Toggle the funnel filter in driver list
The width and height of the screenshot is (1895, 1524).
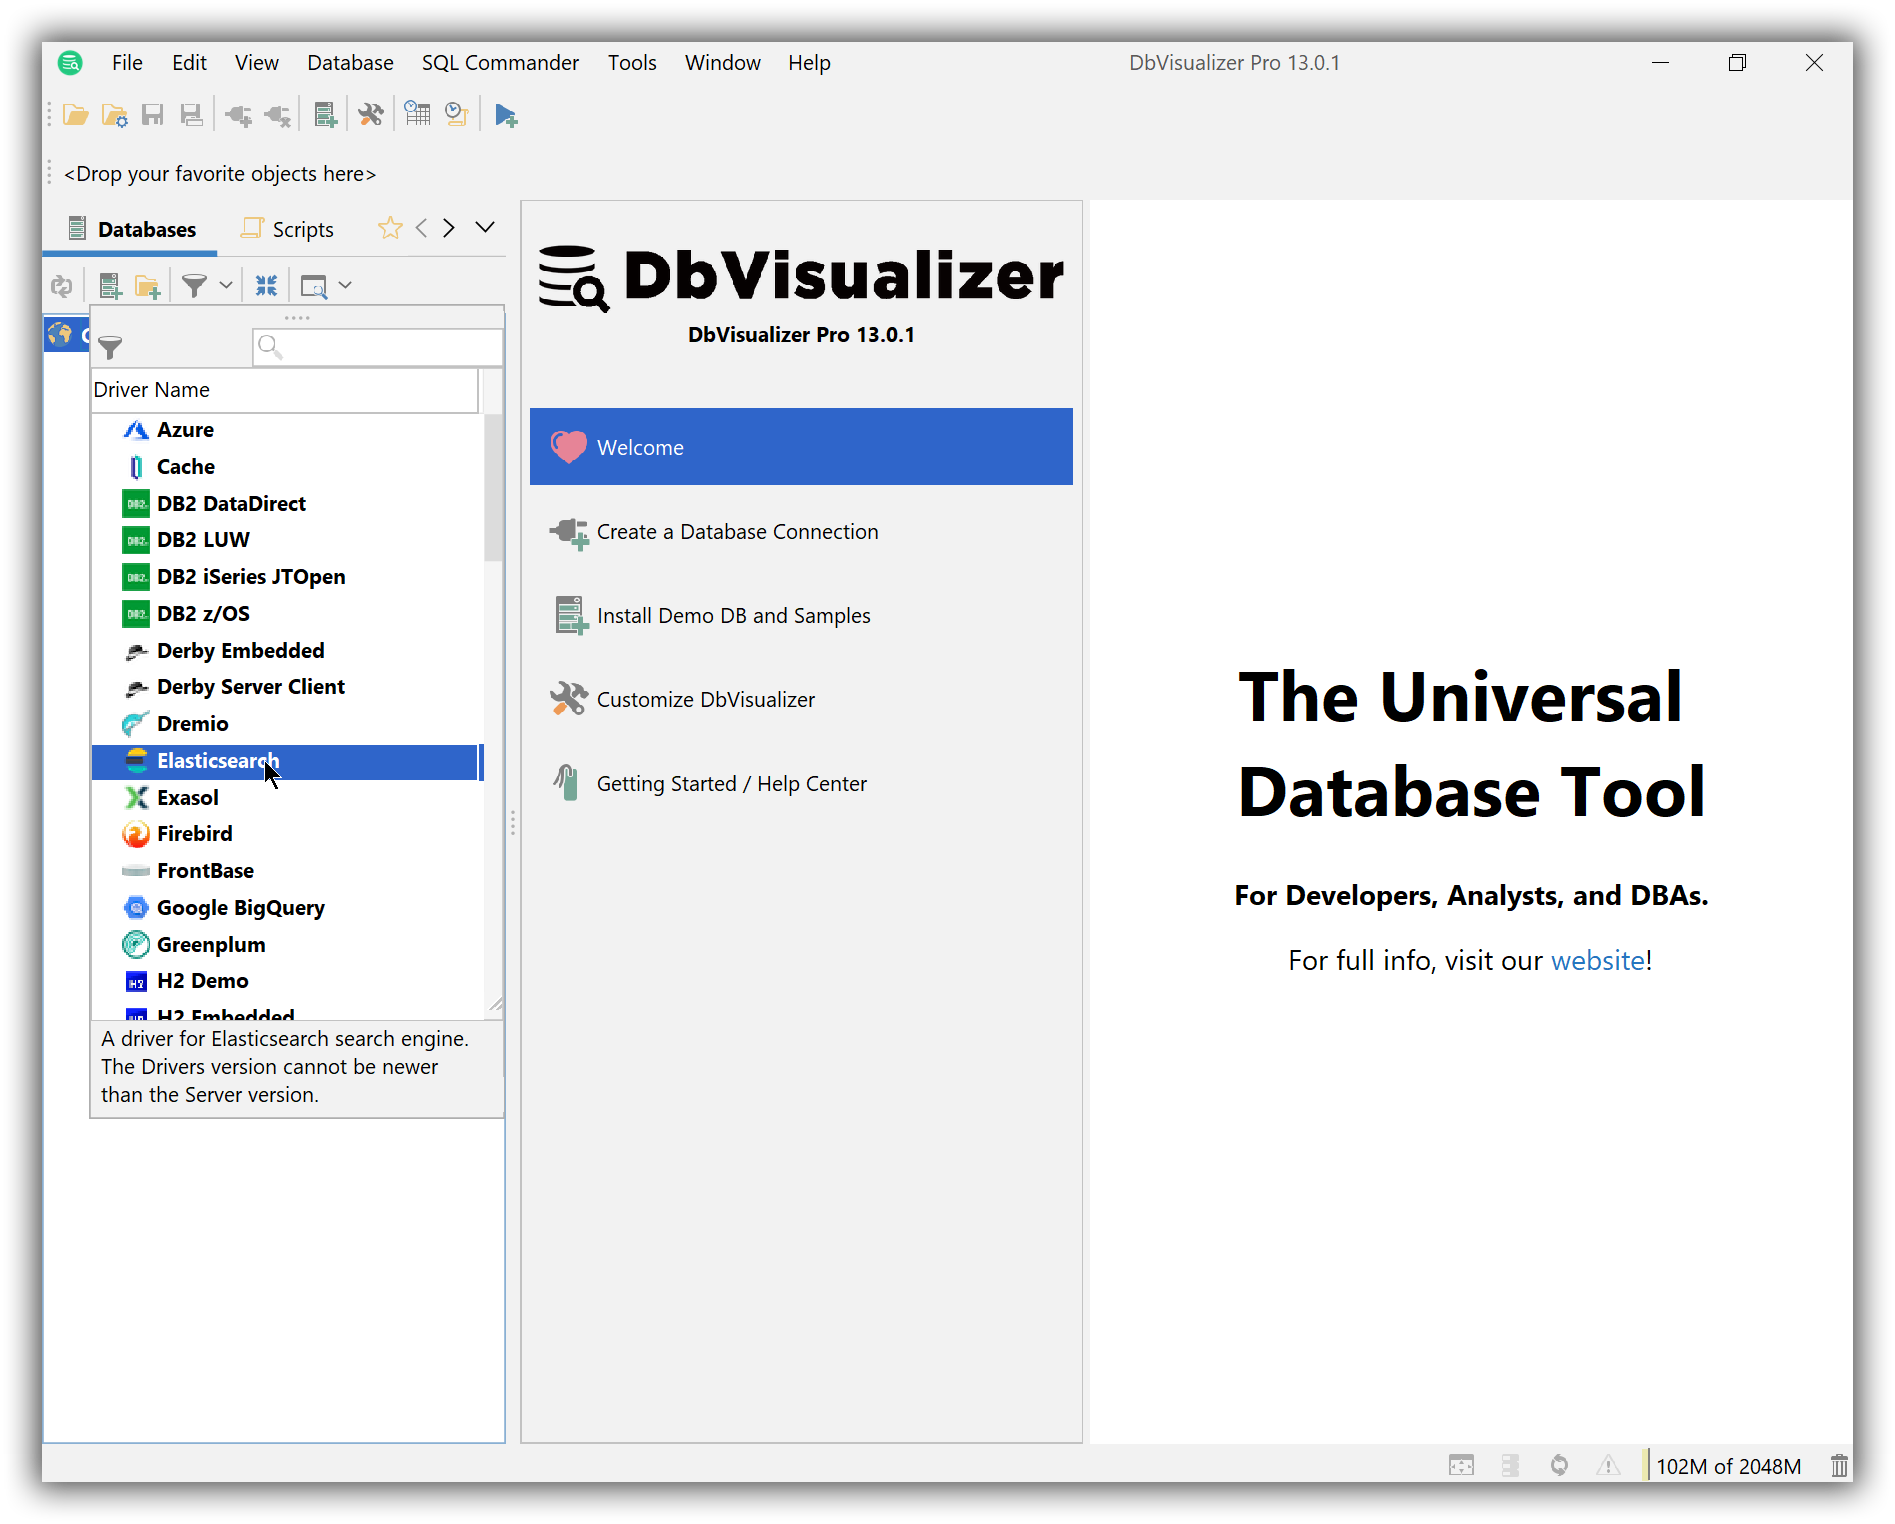click(x=110, y=347)
